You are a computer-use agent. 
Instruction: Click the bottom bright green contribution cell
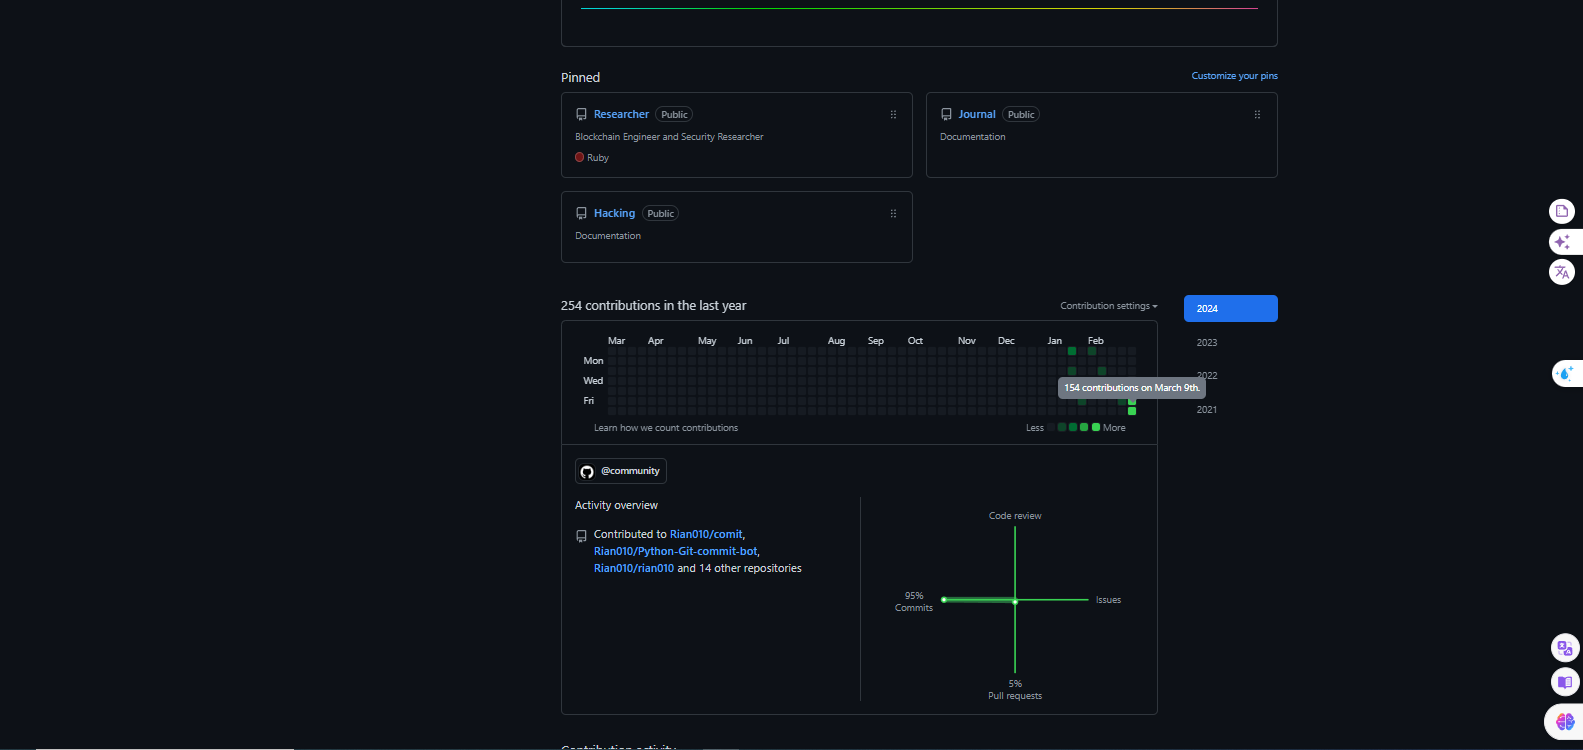1132,411
